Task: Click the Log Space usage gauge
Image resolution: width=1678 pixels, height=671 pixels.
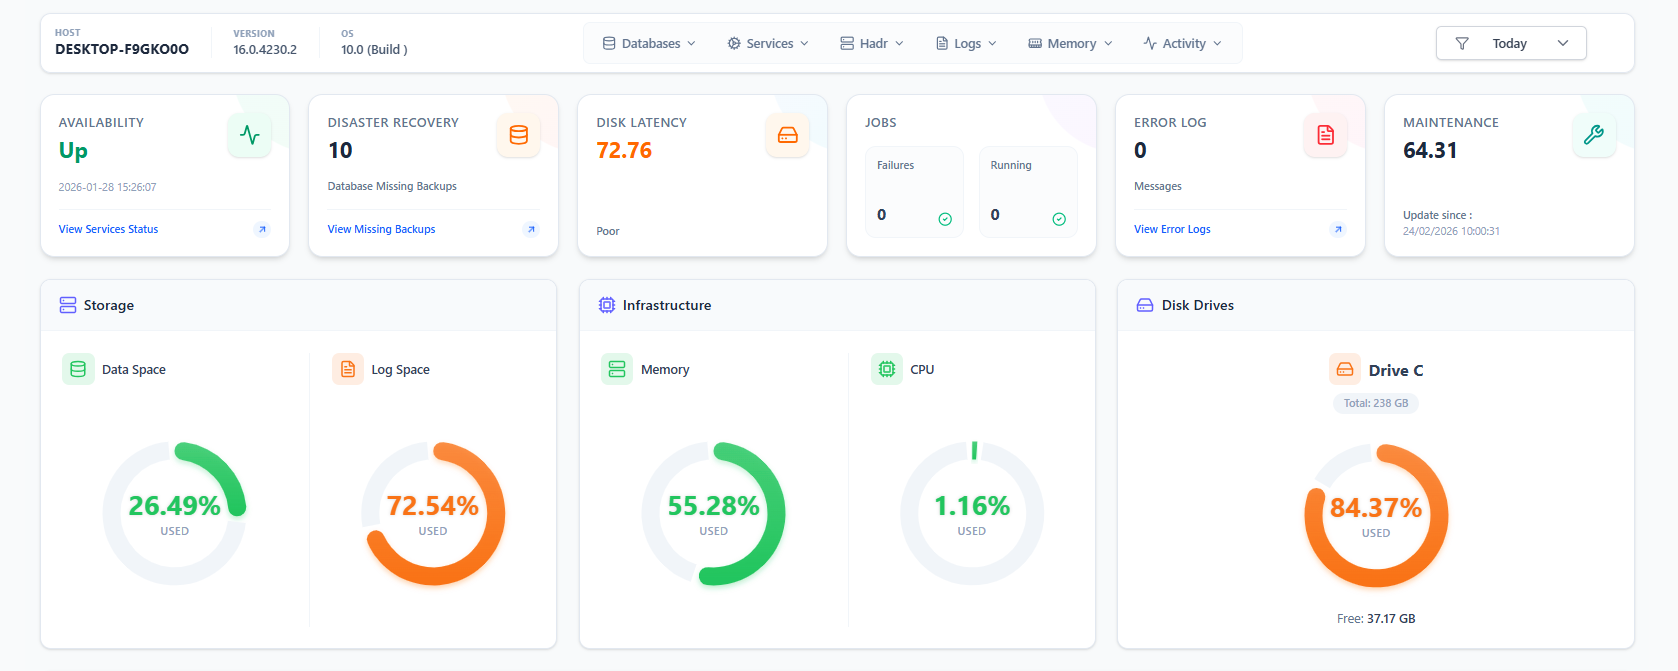Action: pyautogui.click(x=433, y=514)
